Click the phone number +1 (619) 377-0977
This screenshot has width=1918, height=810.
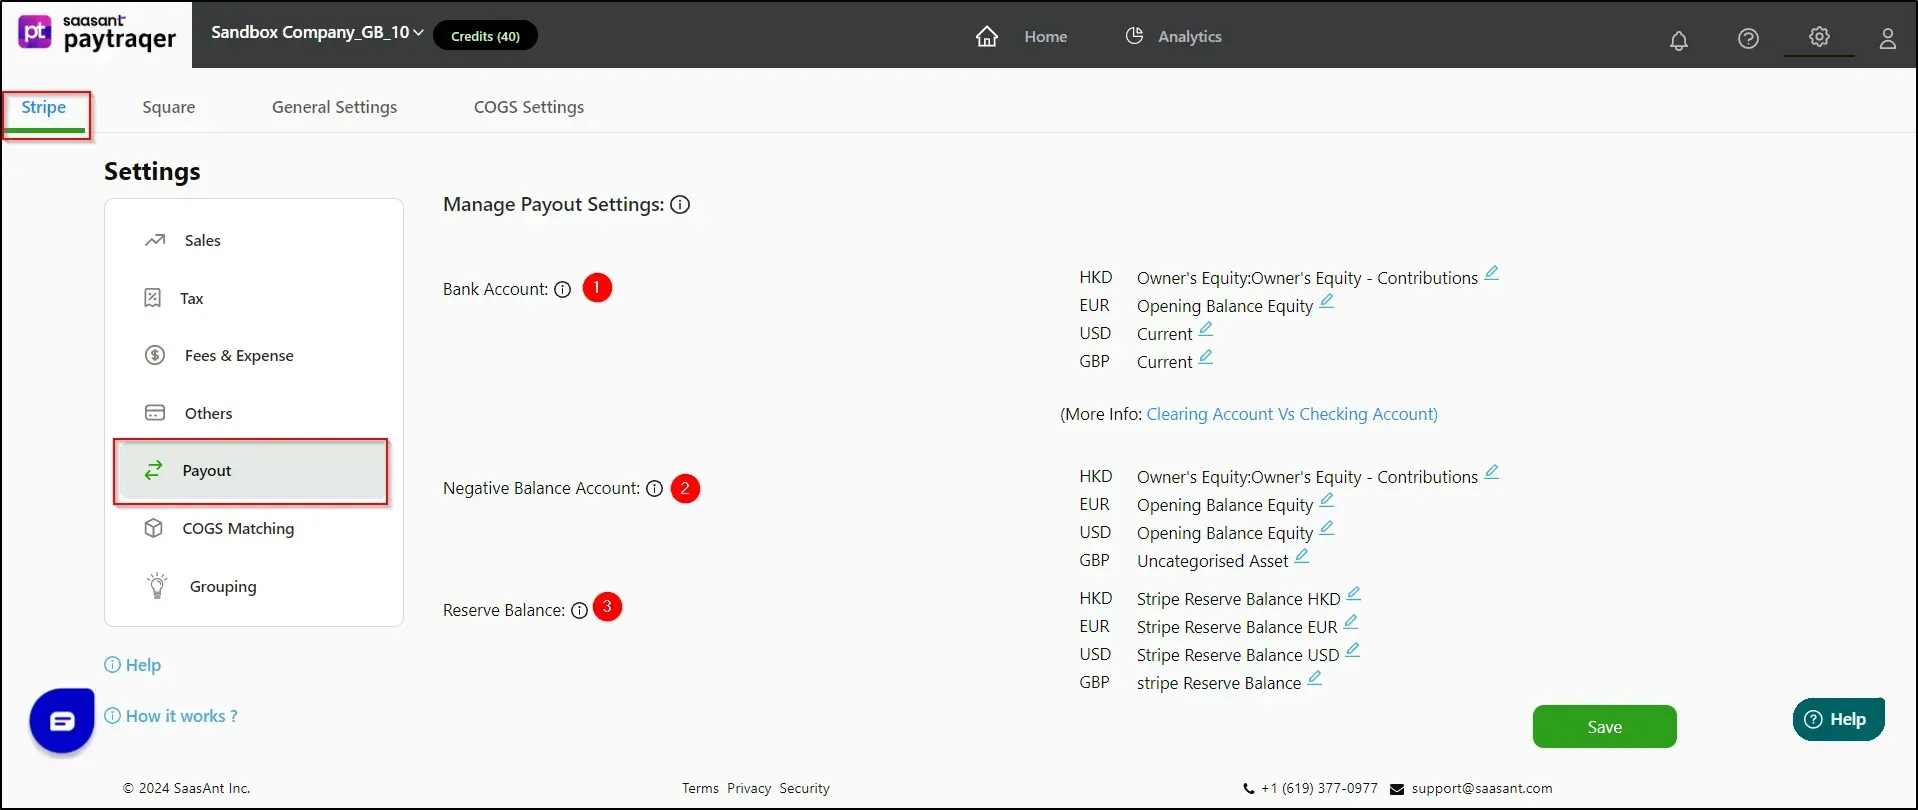(x=1319, y=788)
